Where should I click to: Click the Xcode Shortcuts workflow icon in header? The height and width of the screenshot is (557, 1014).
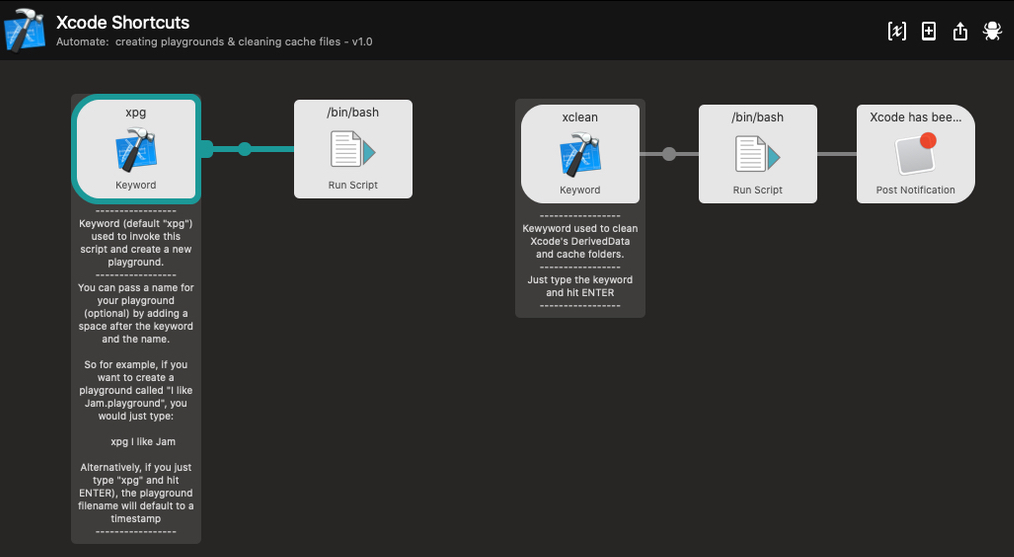point(24,30)
